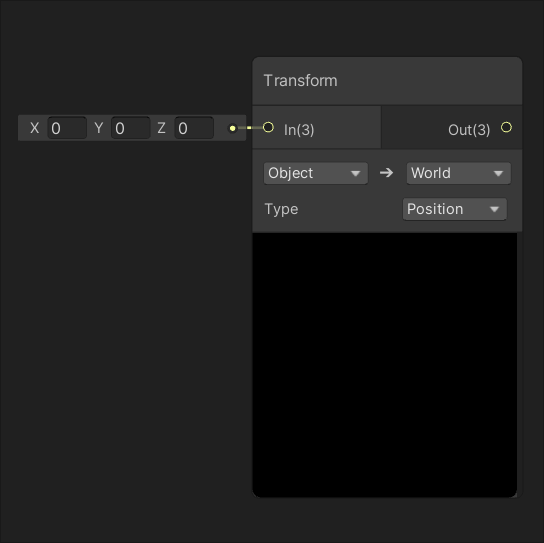Click the Out(3) output port circle
The height and width of the screenshot is (543, 544).
point(506,127)
